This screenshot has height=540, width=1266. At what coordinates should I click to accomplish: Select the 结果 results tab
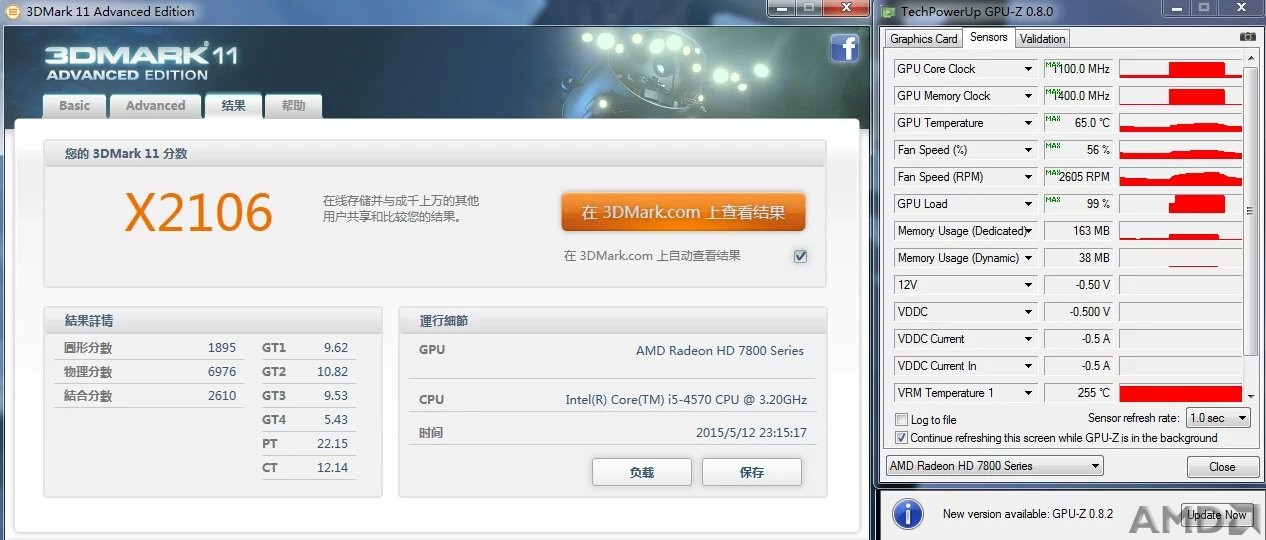click(233, 106)
